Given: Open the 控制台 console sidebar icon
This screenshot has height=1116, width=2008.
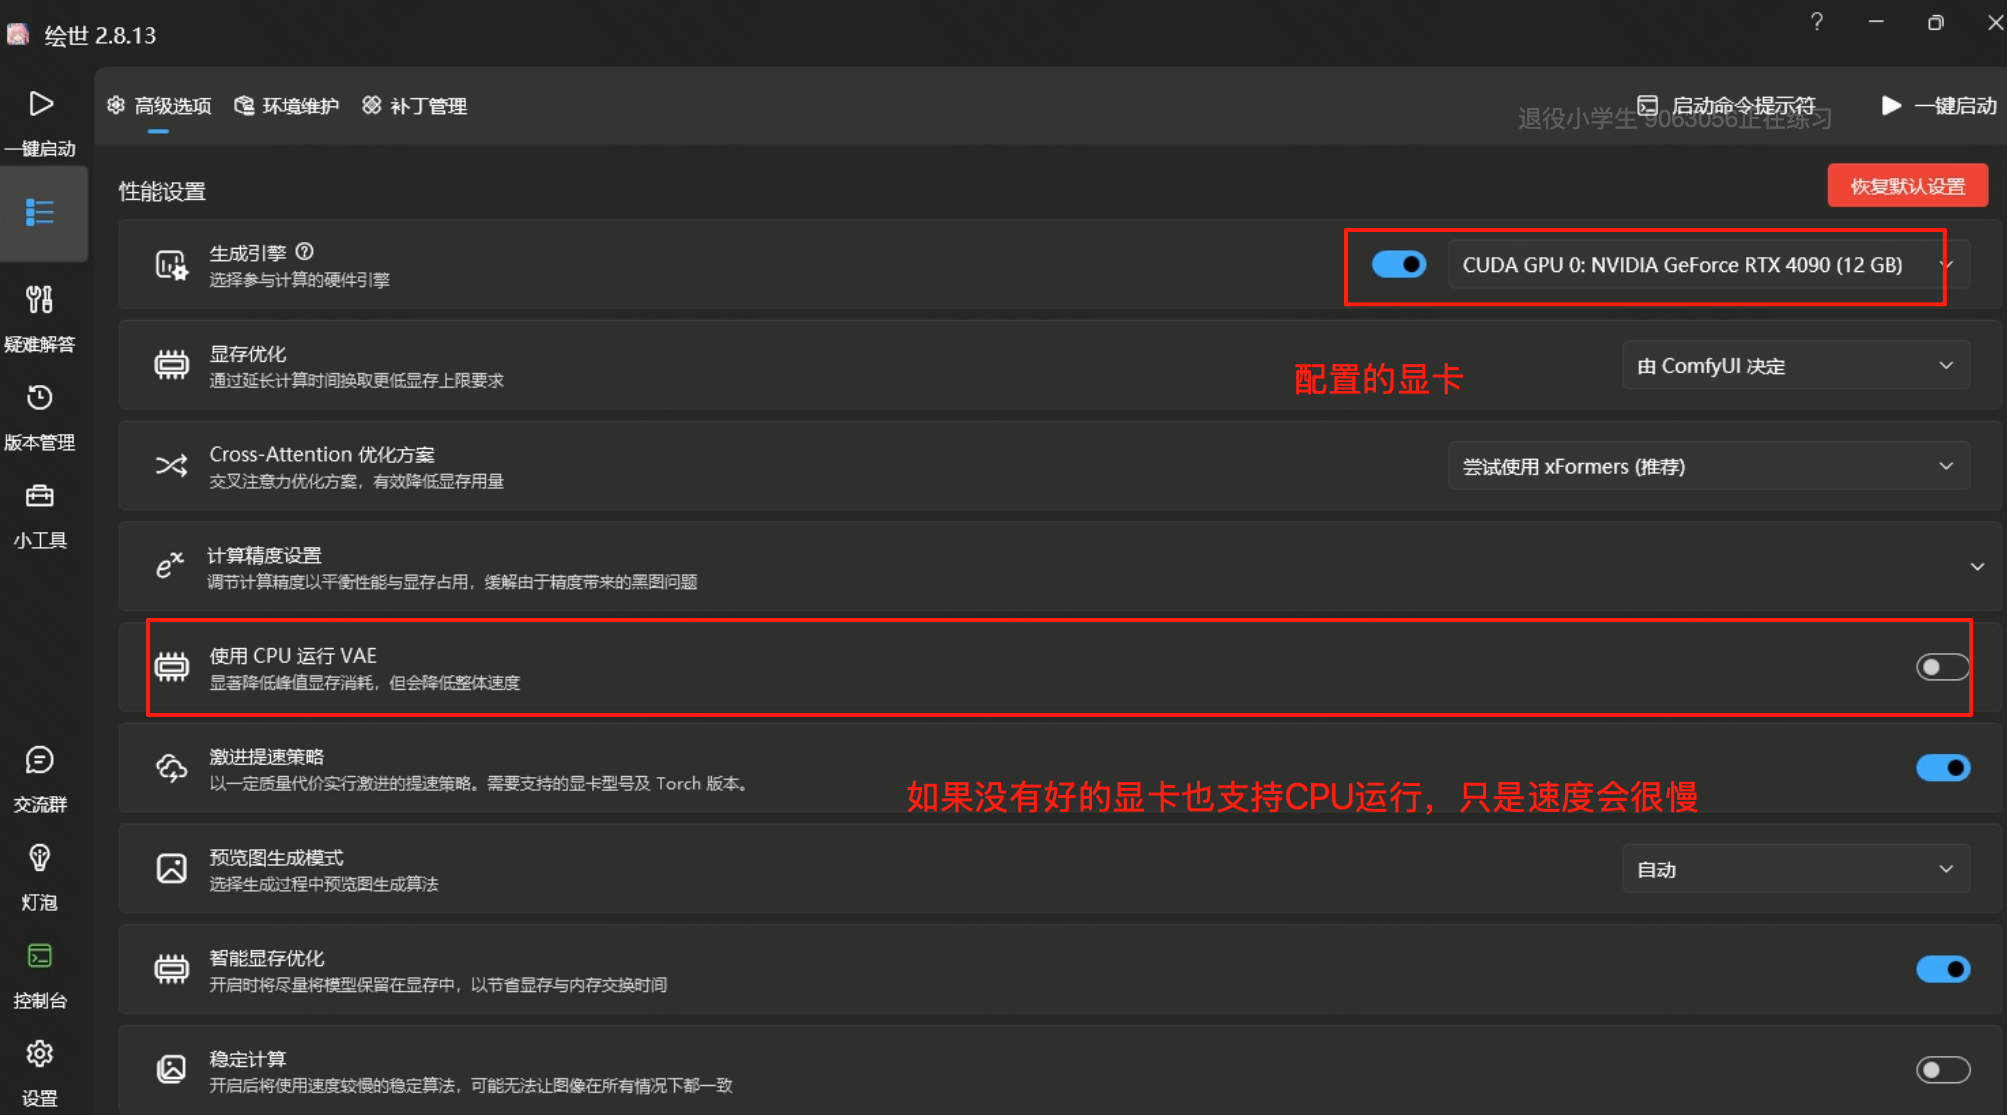Looking at the screenshot, I should [40, 956].
